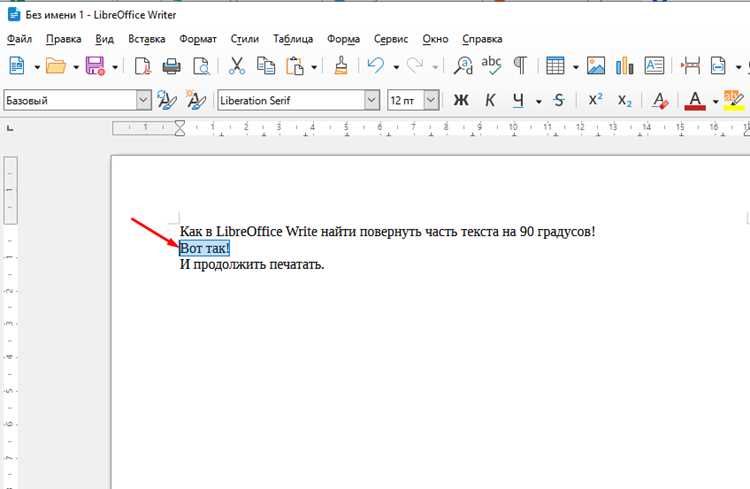
Task: Click the Clear Direct Formatting icon
Action: [x=660, y=100]
